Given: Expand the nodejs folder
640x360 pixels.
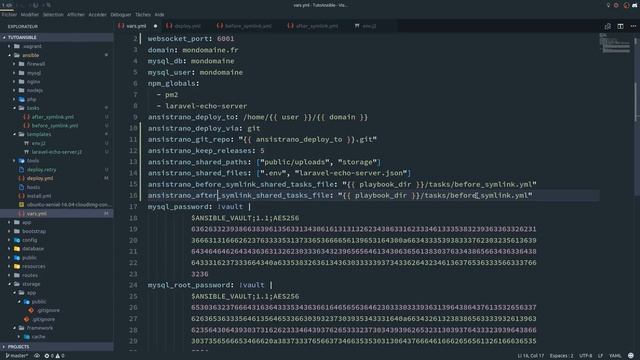Looking at the screenshot, I should click(57, 90).
